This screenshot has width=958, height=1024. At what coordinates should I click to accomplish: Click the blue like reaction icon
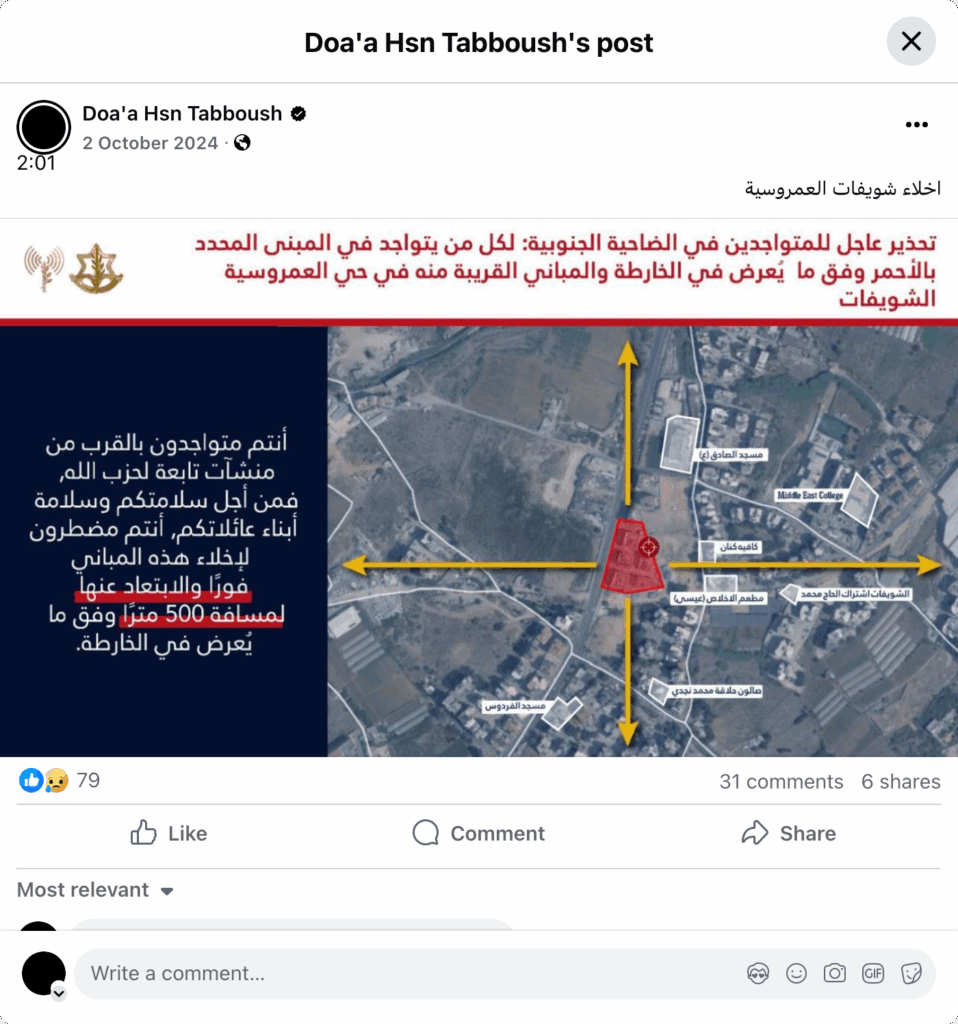31,780
